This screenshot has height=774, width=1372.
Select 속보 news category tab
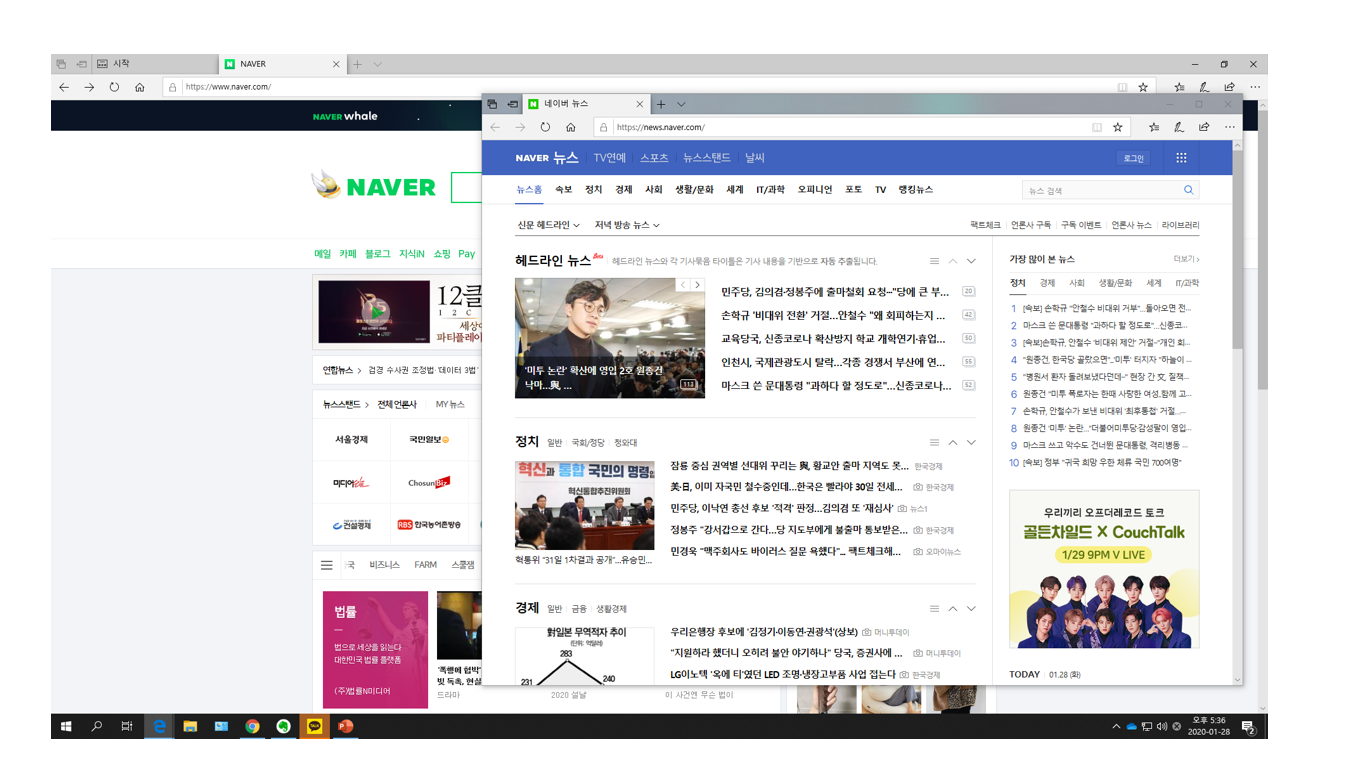pyautogui.click(x=563, y=189)
